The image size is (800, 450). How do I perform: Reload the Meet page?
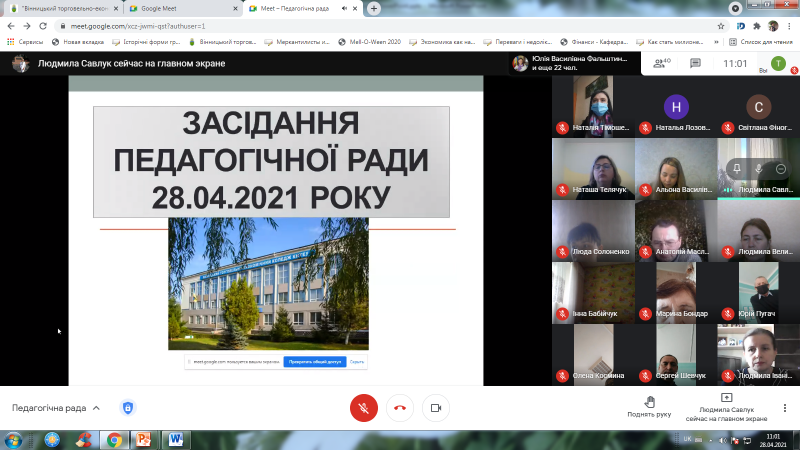(x=43, y=26)
